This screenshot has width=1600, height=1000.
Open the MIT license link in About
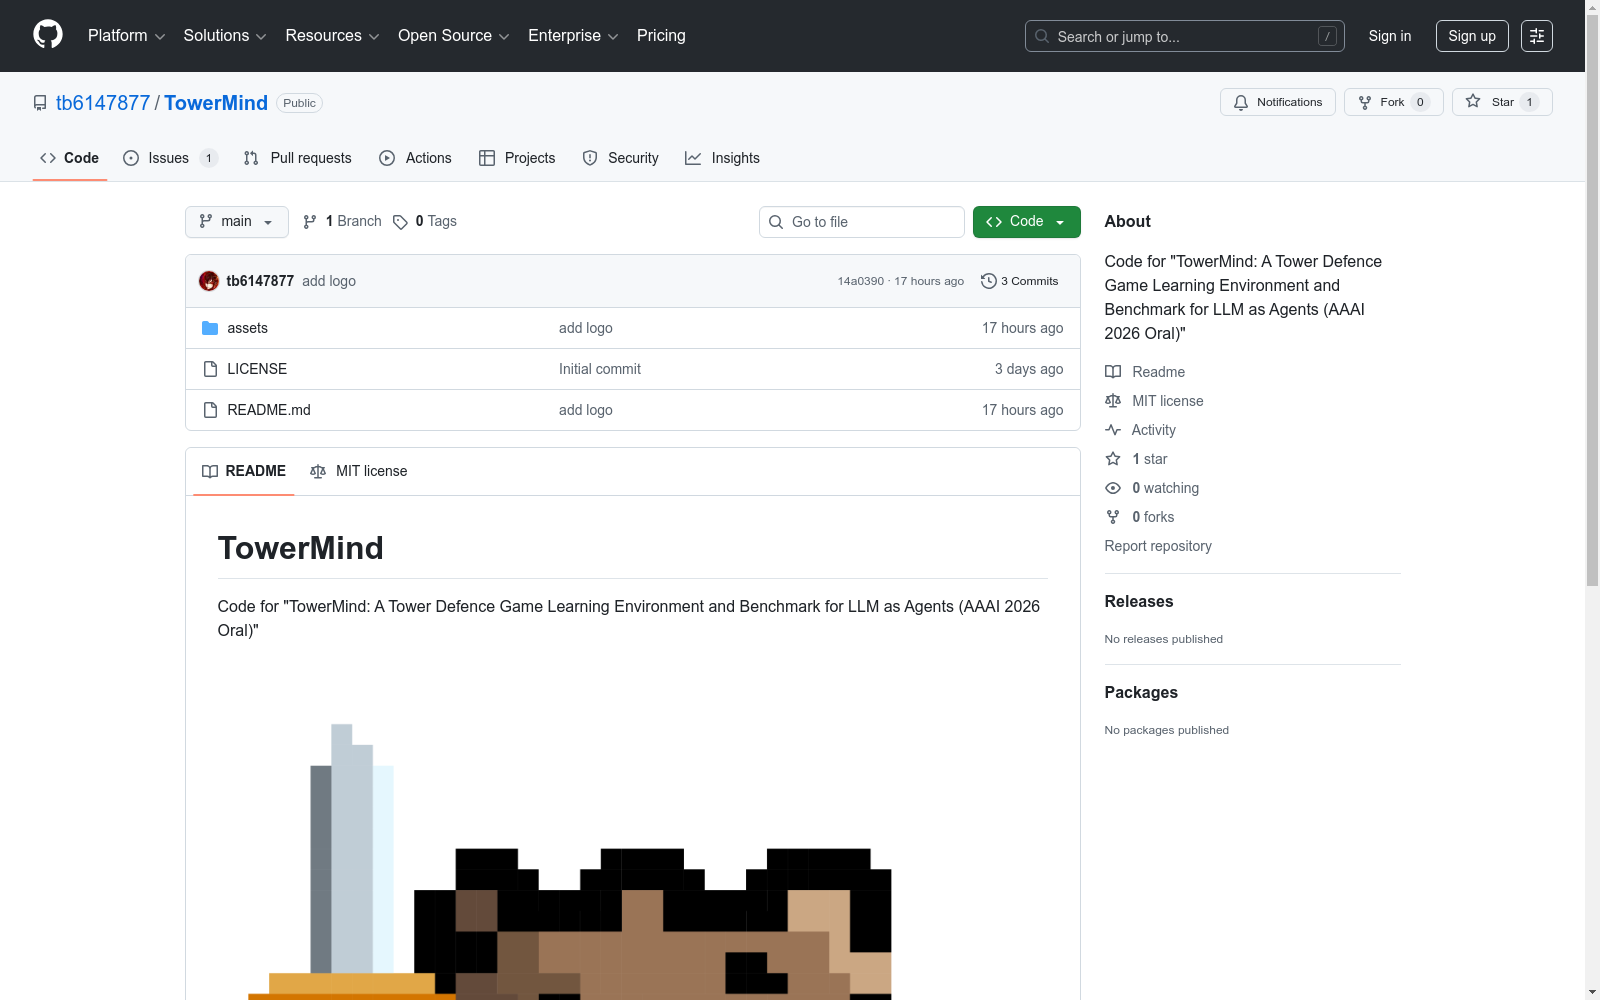[1154, 401]
